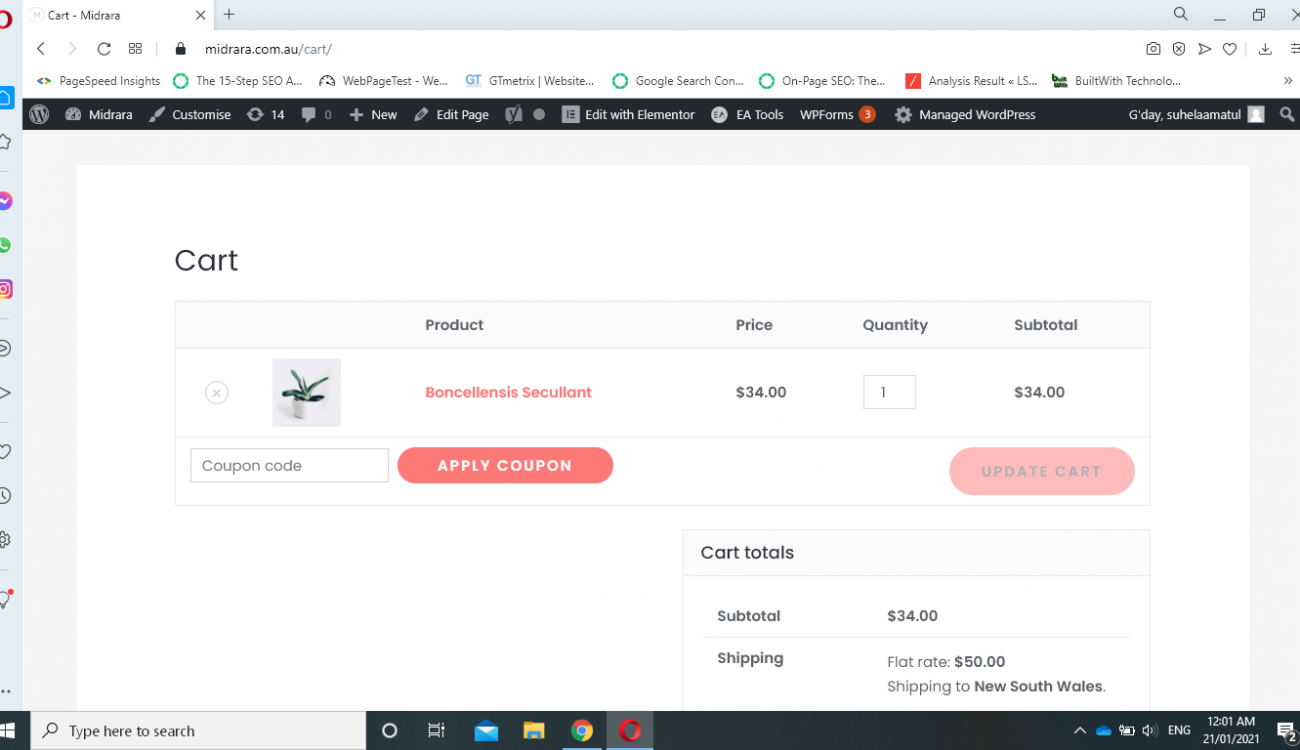Open Google Chrome on the taskbar
This screenshot has width=1300, height=750.
(582, 731)
